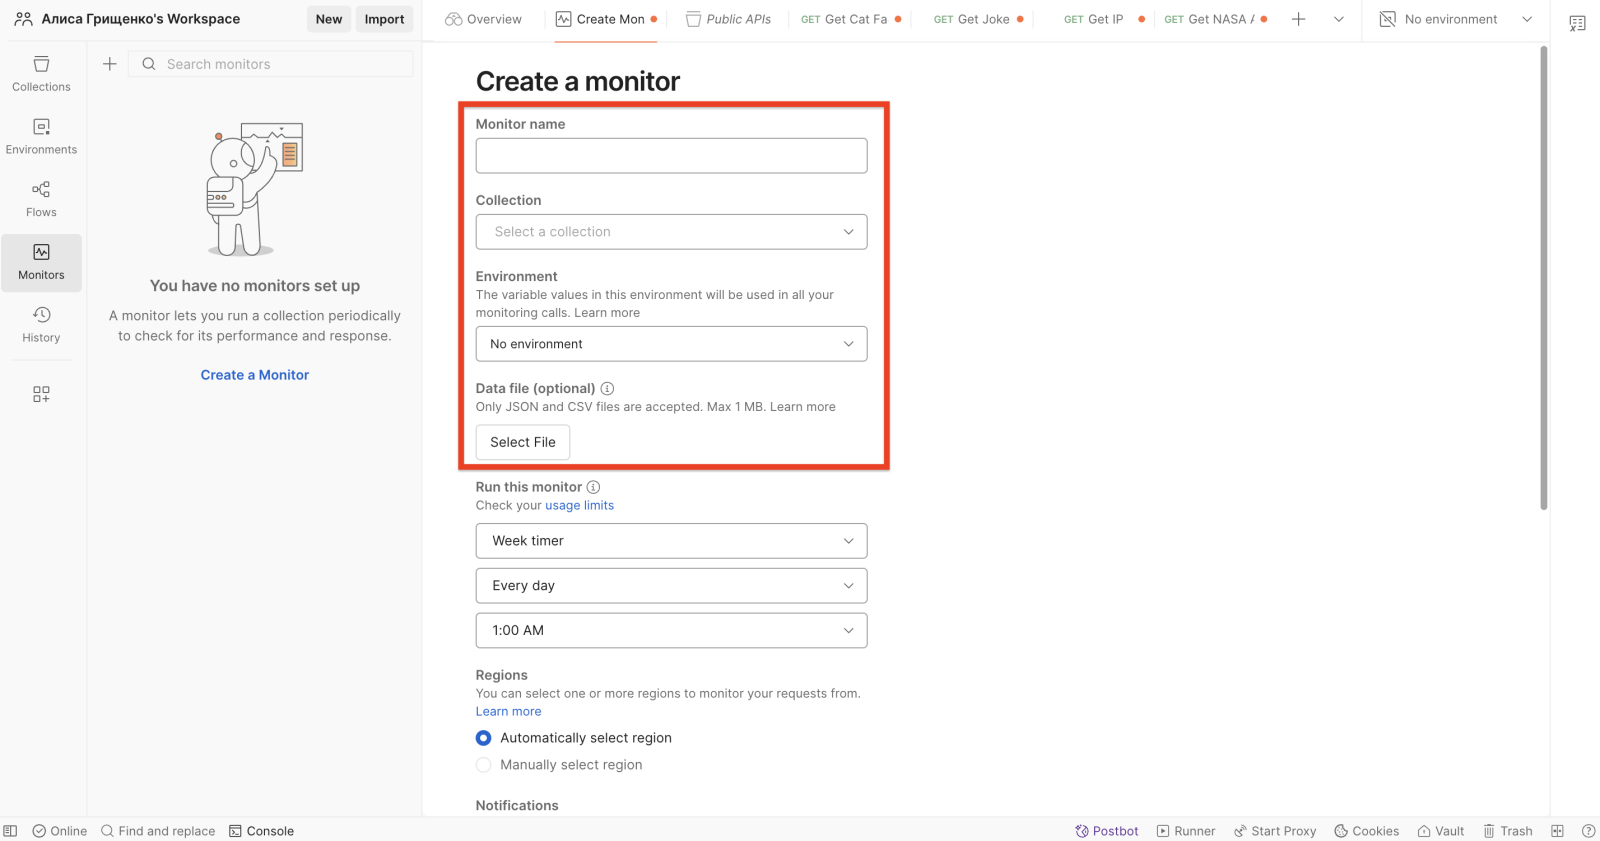1600x841 pixels.
Task: Open the Flows sidebar panel
Action: click(x=41, y=199)
